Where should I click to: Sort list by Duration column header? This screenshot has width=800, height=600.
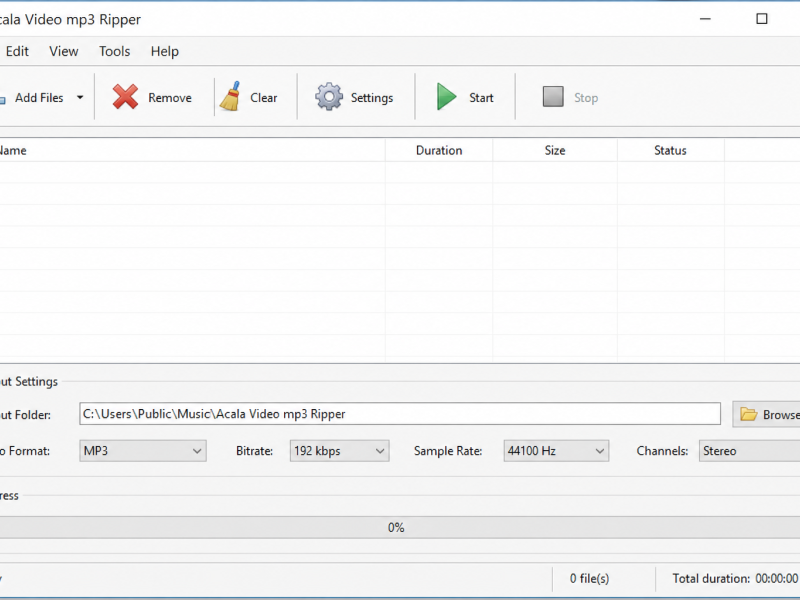click(x=439, y=151)
